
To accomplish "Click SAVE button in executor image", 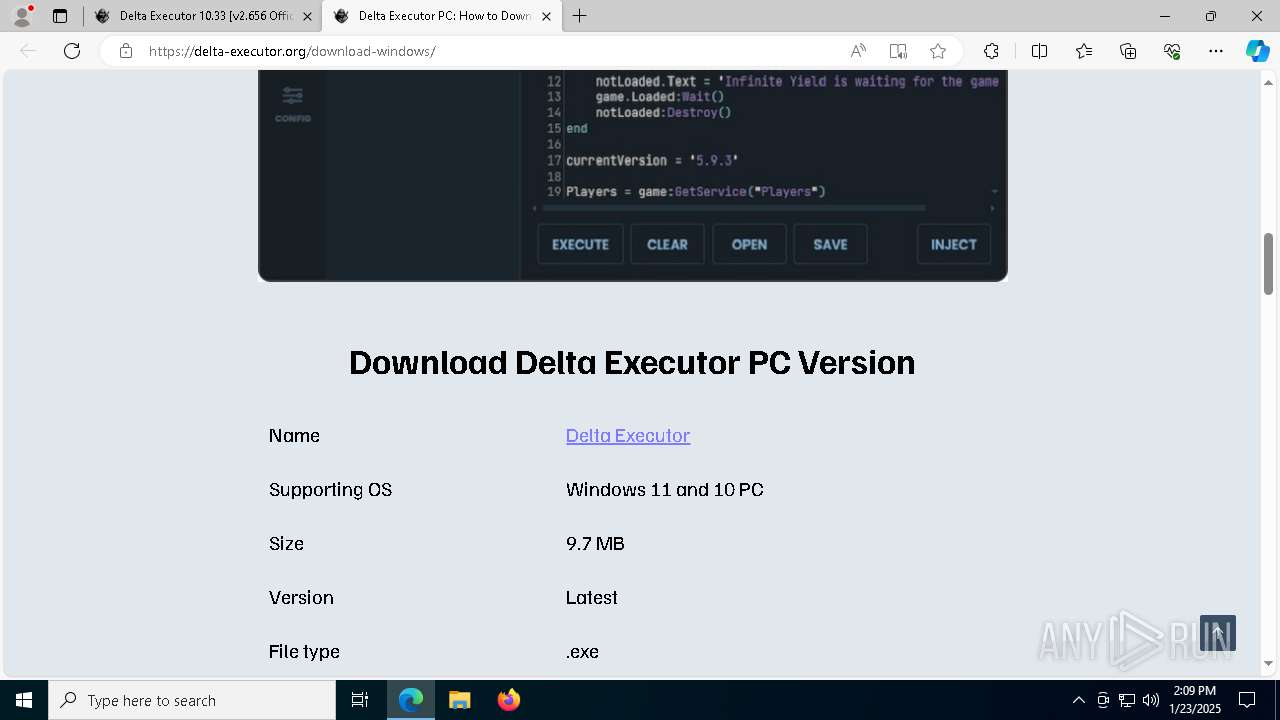I will (830, 244).
